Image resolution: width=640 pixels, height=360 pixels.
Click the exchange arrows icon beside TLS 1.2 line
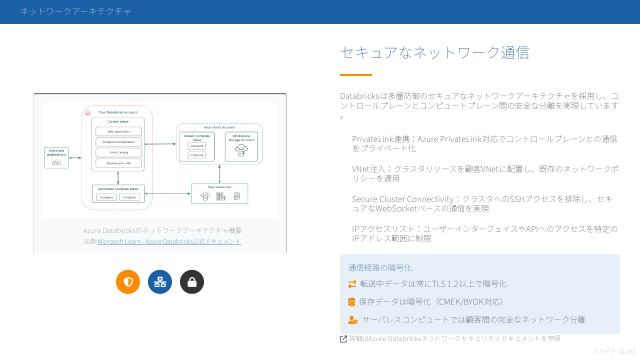[x=352, y=284]
